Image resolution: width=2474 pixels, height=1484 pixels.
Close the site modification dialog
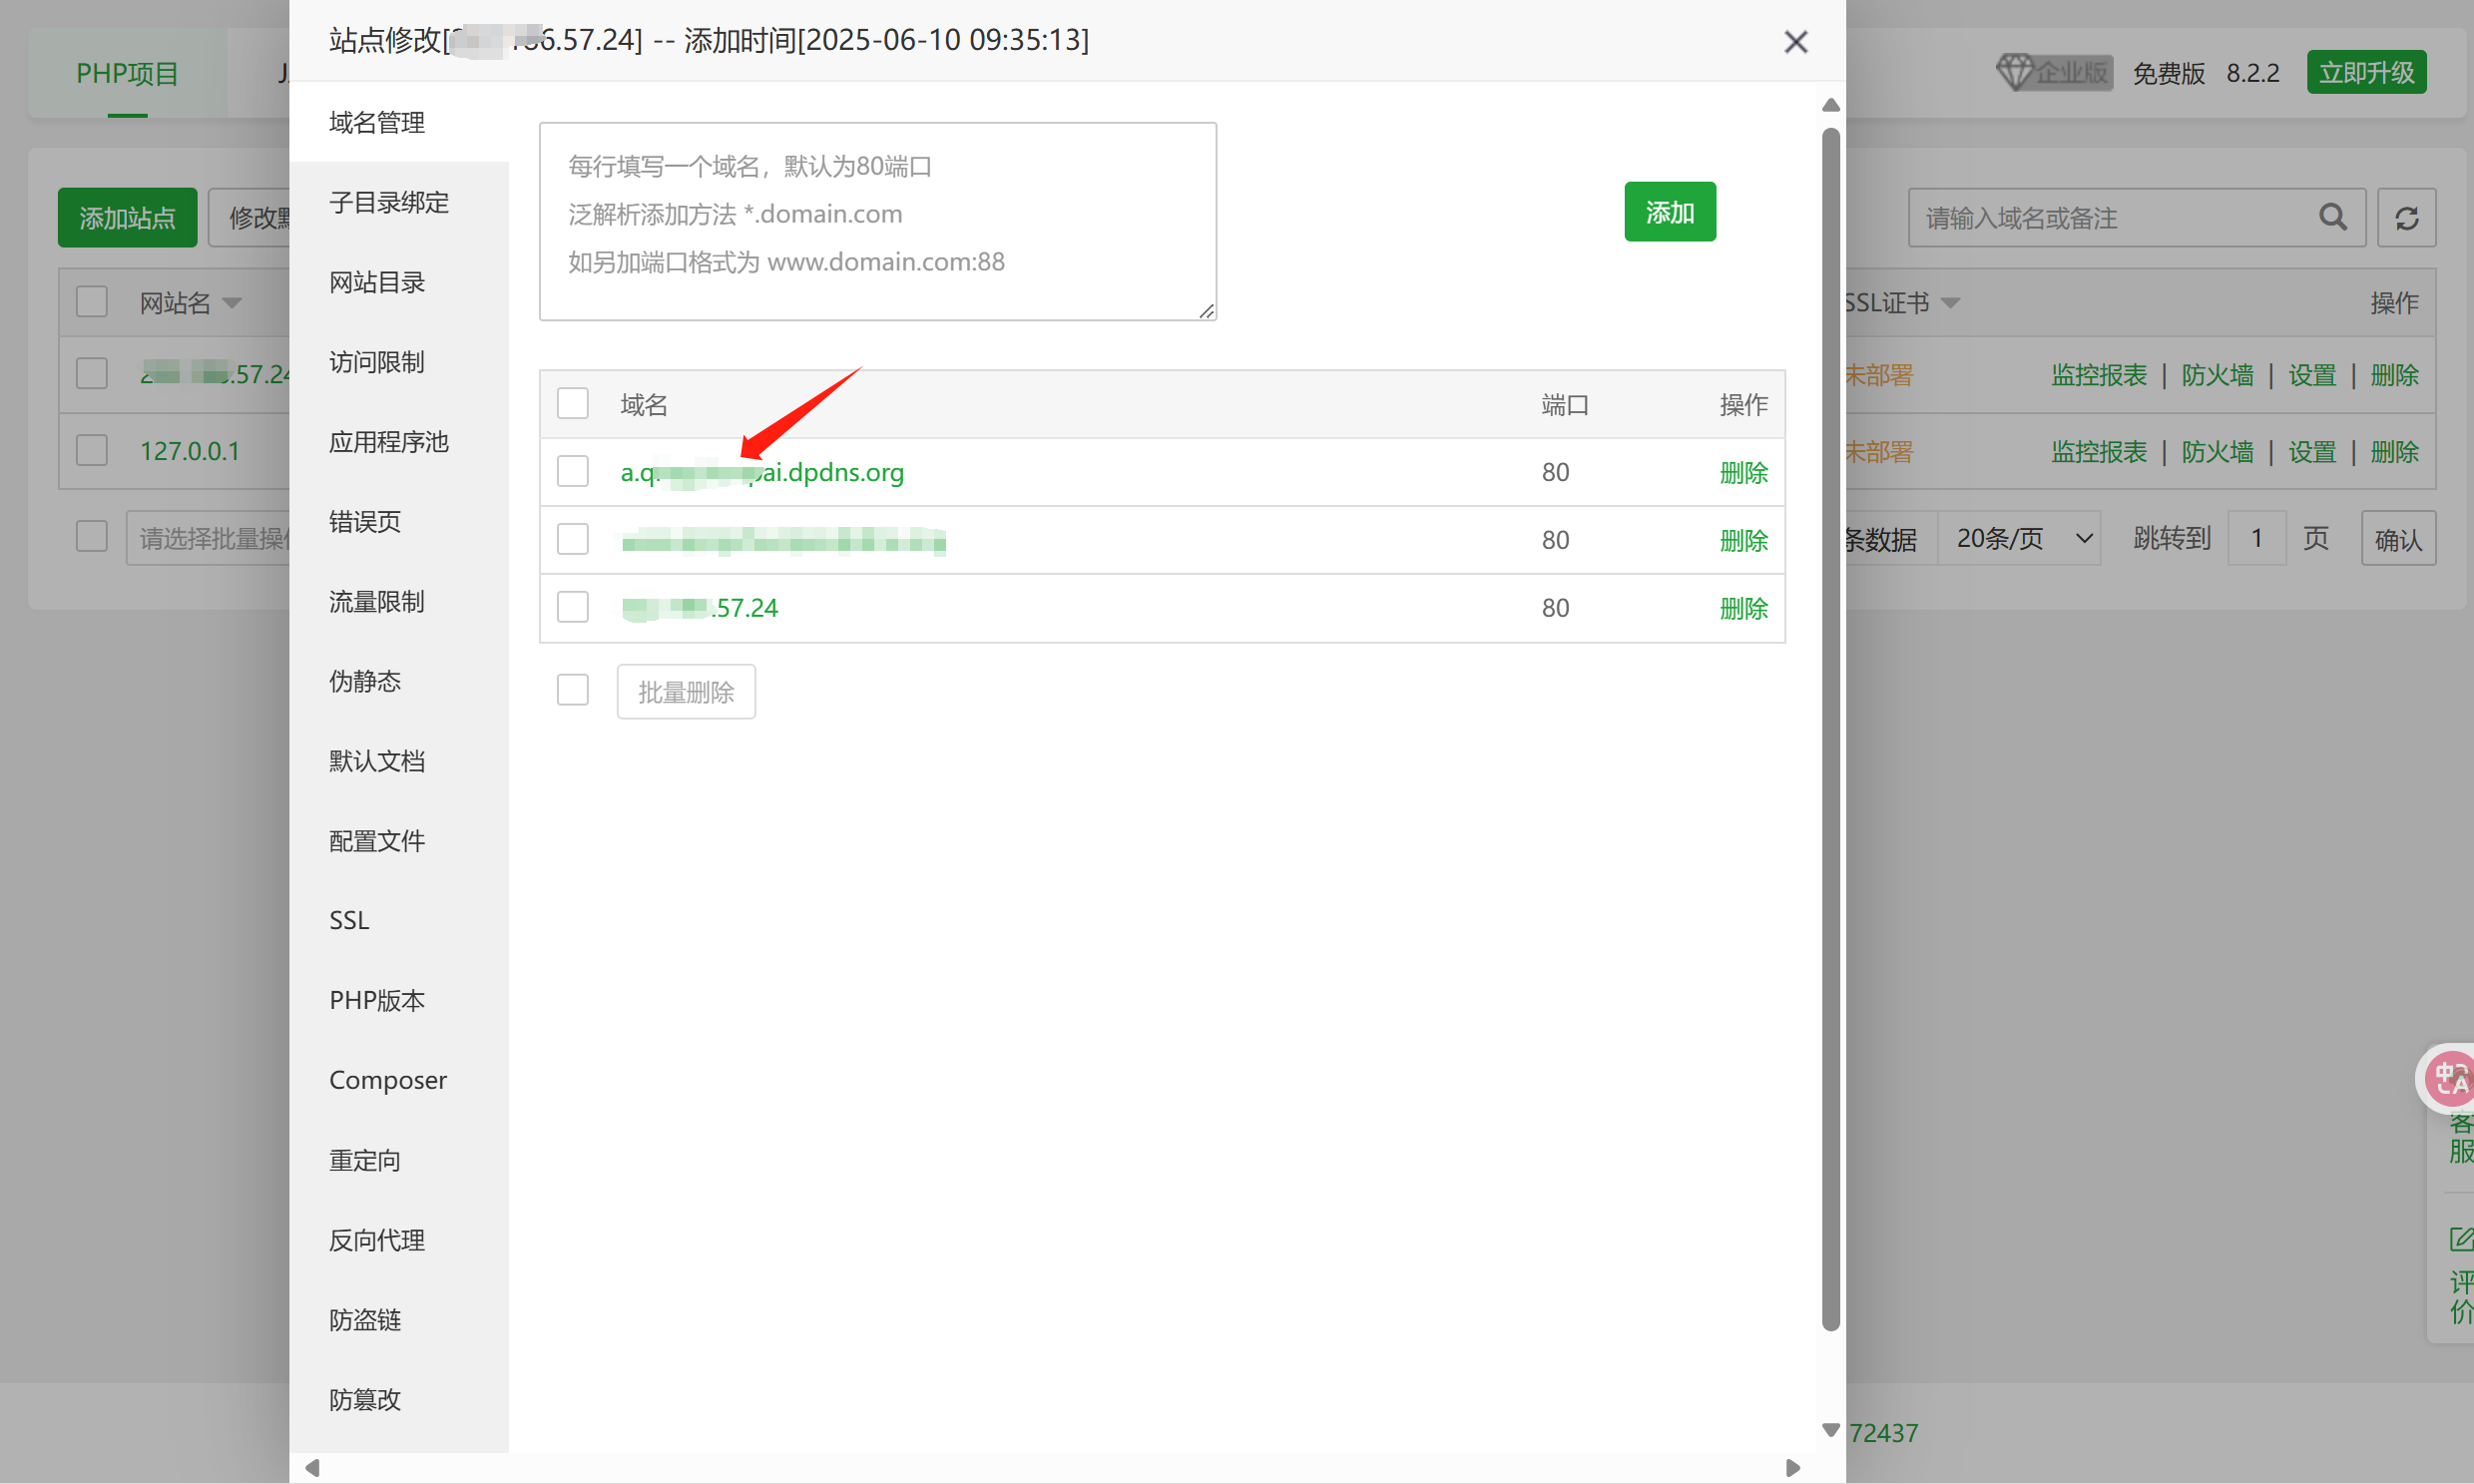pos(1795,42)
